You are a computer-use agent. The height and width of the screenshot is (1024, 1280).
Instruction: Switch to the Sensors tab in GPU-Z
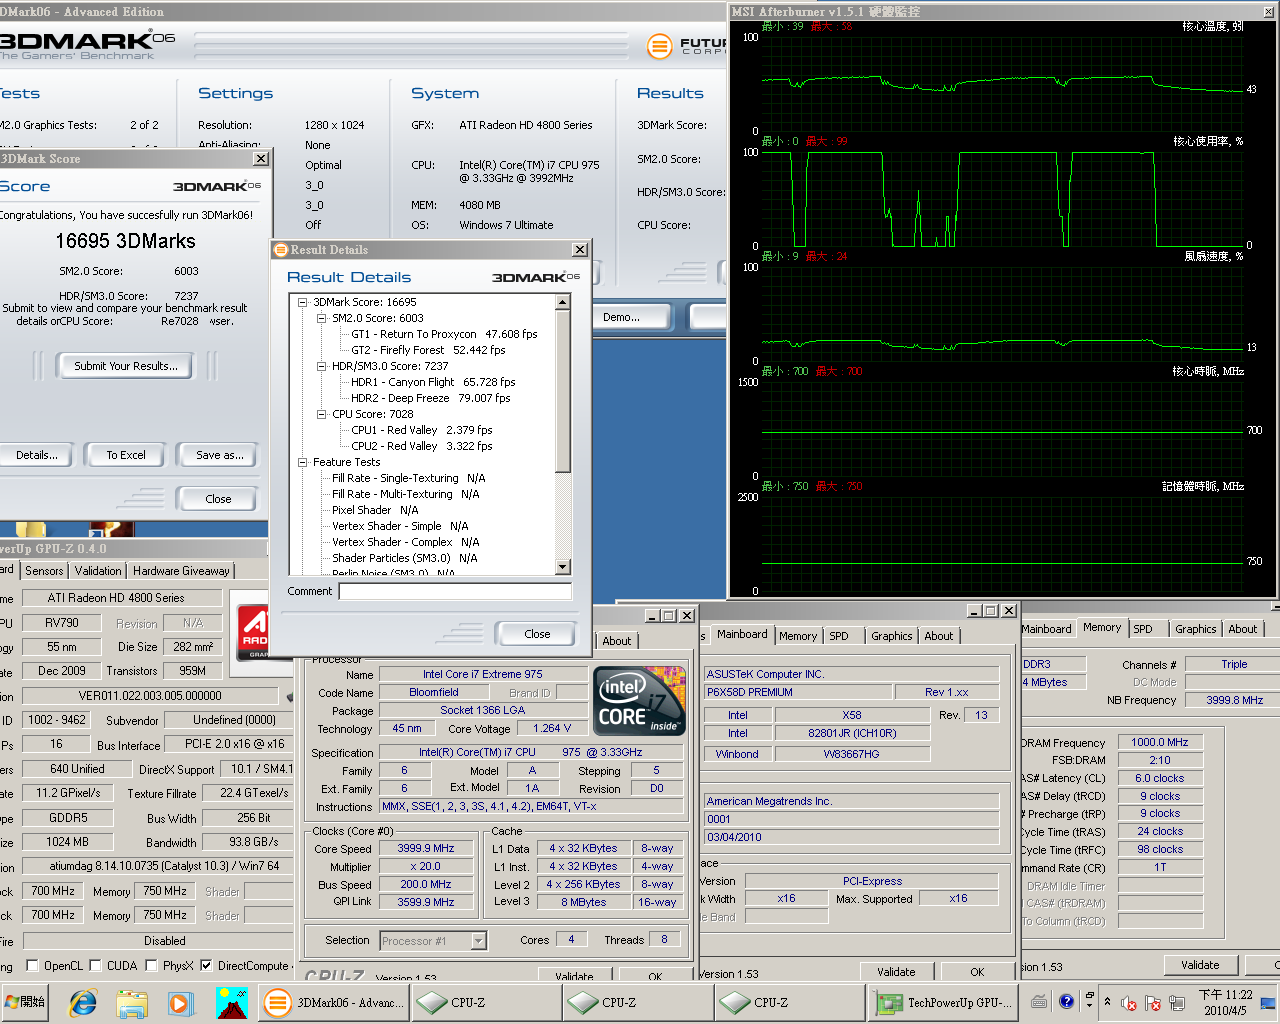point(44,571)
